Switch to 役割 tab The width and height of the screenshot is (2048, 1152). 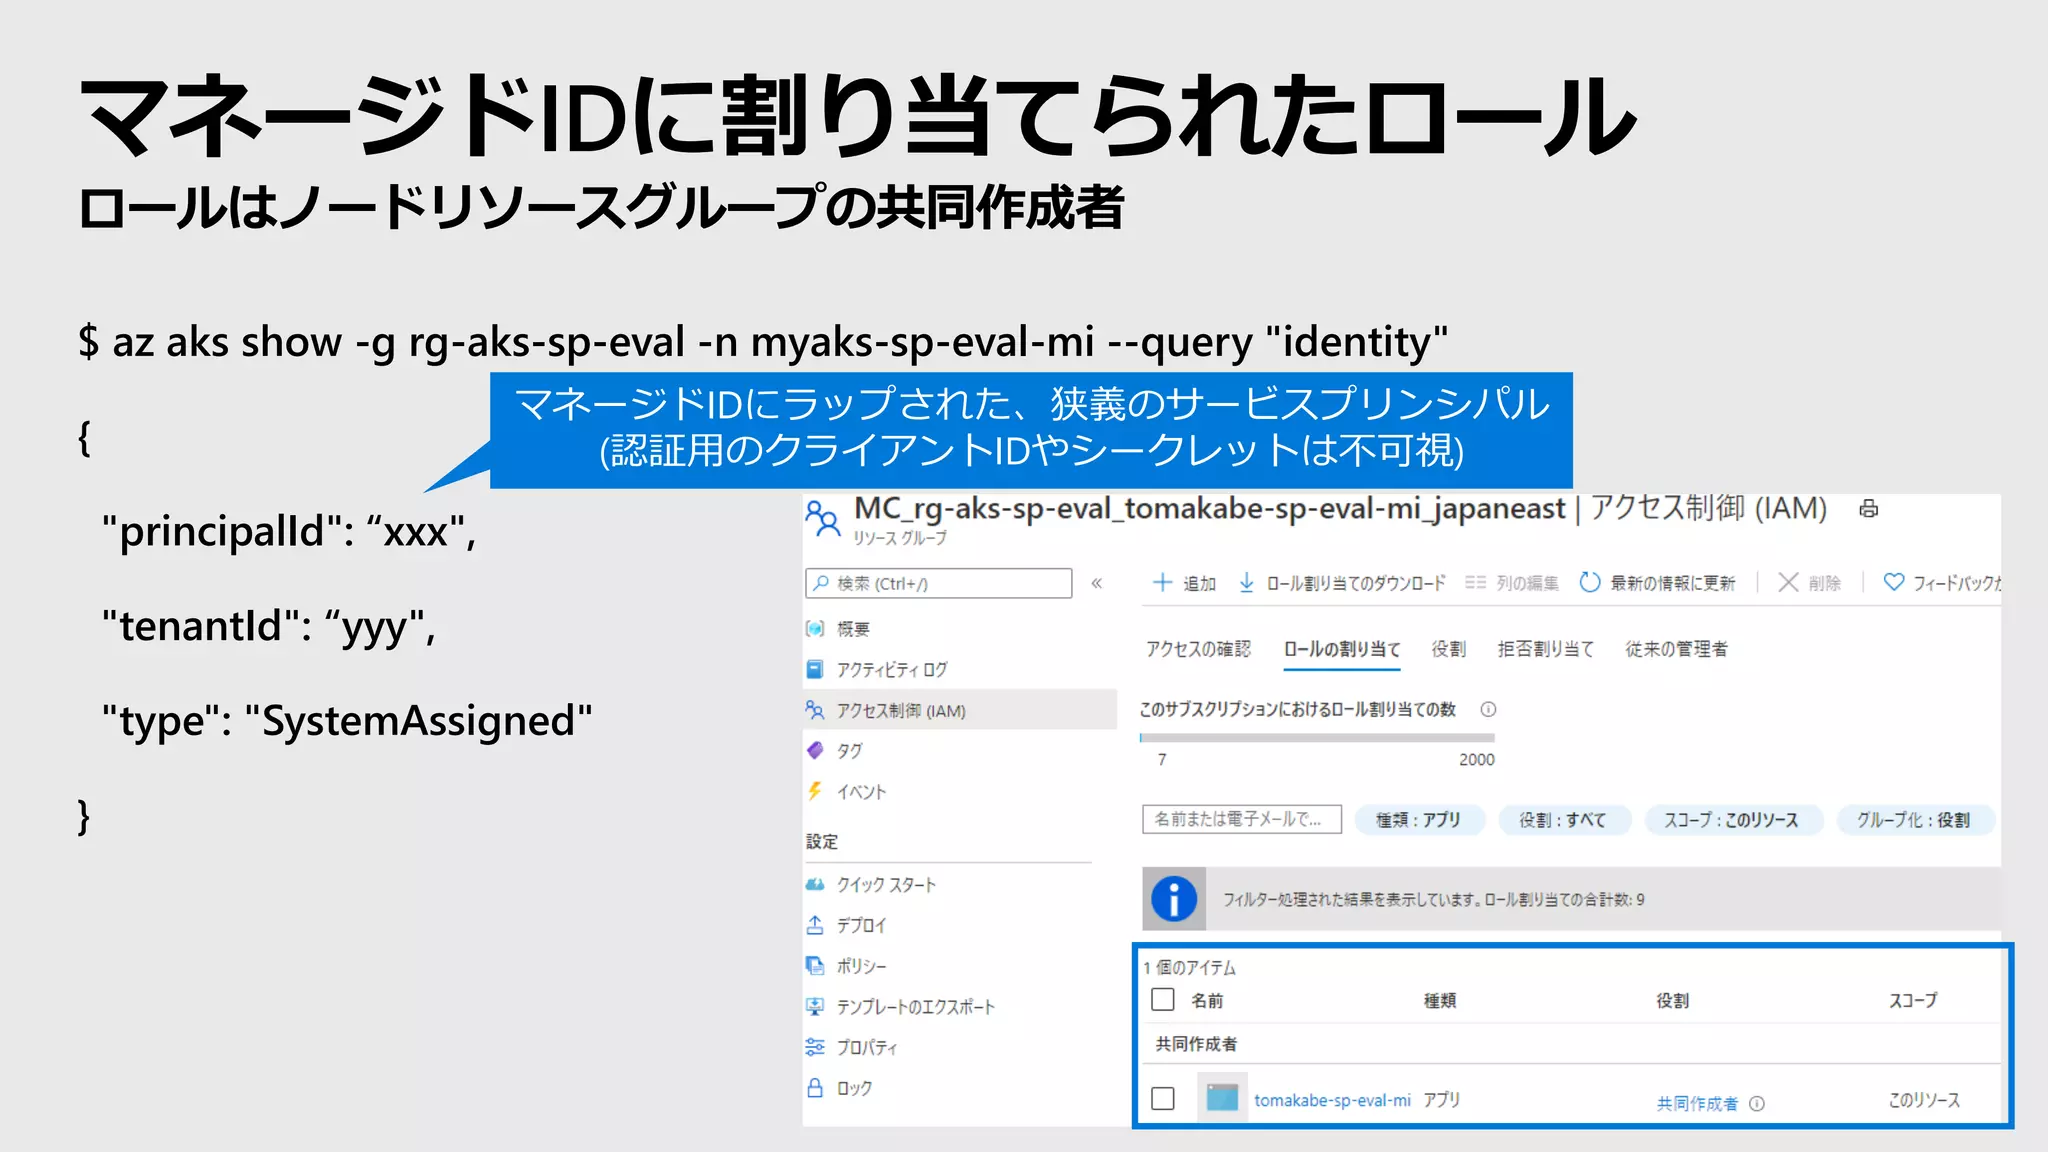1448,649
